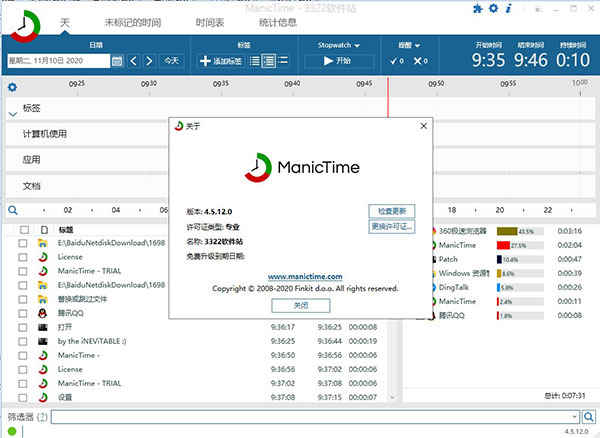Click 关闭 button in About dialog
Screen dimensions: 600x438
point(300,305)
